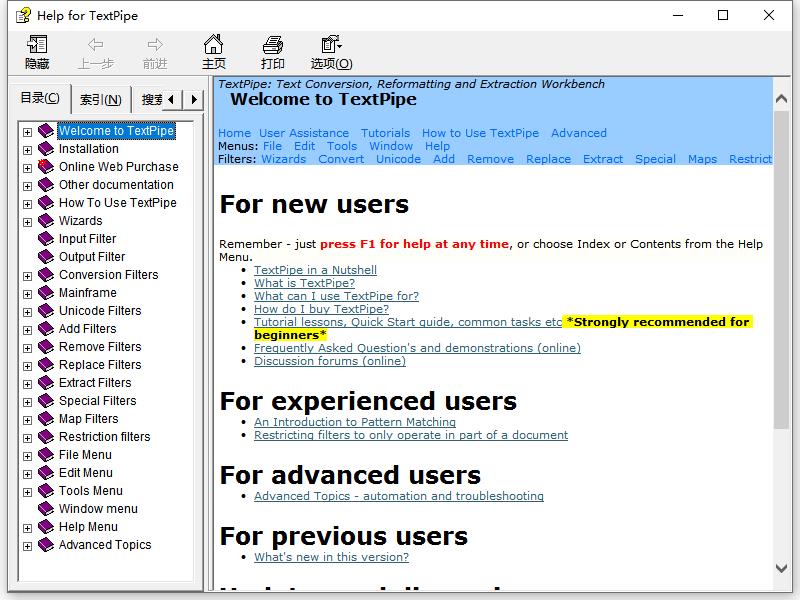Click the Wizards book icon
This screenshot has height=600, width=800.
pos(46,221)
